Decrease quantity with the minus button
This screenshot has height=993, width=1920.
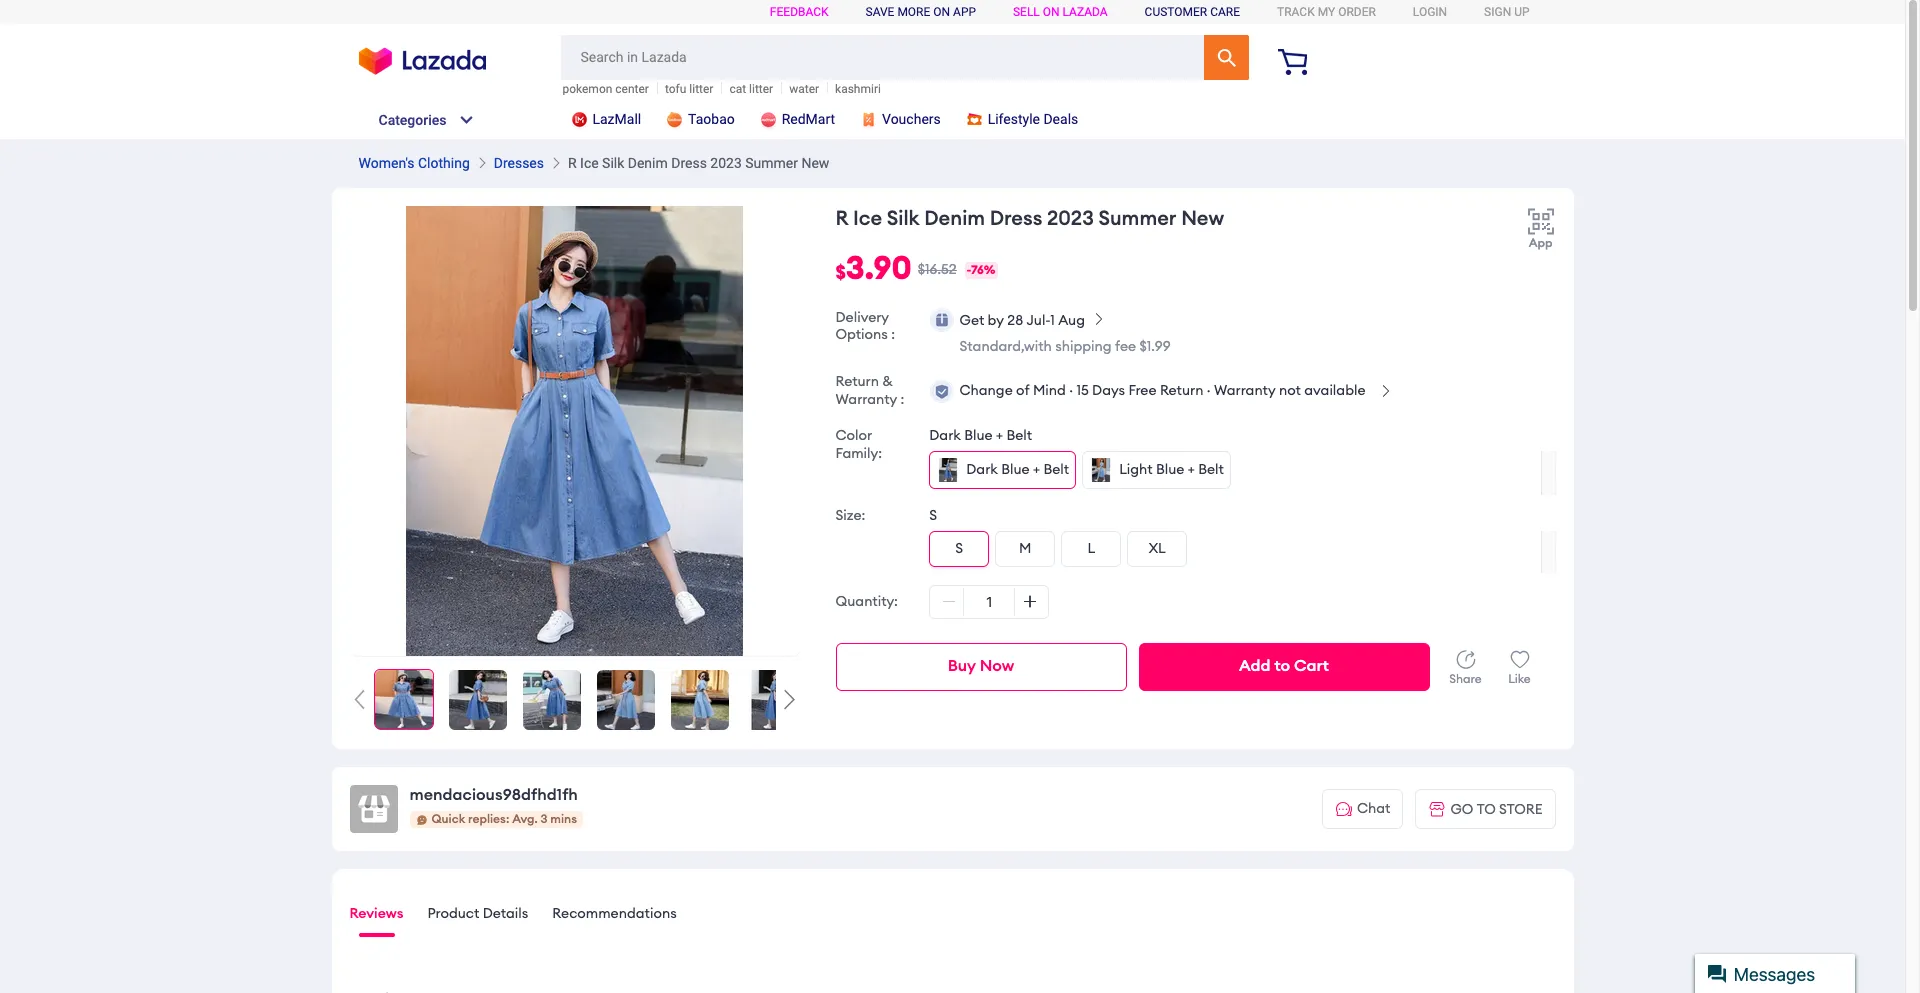pyautogui.click(x=948, y=602)
